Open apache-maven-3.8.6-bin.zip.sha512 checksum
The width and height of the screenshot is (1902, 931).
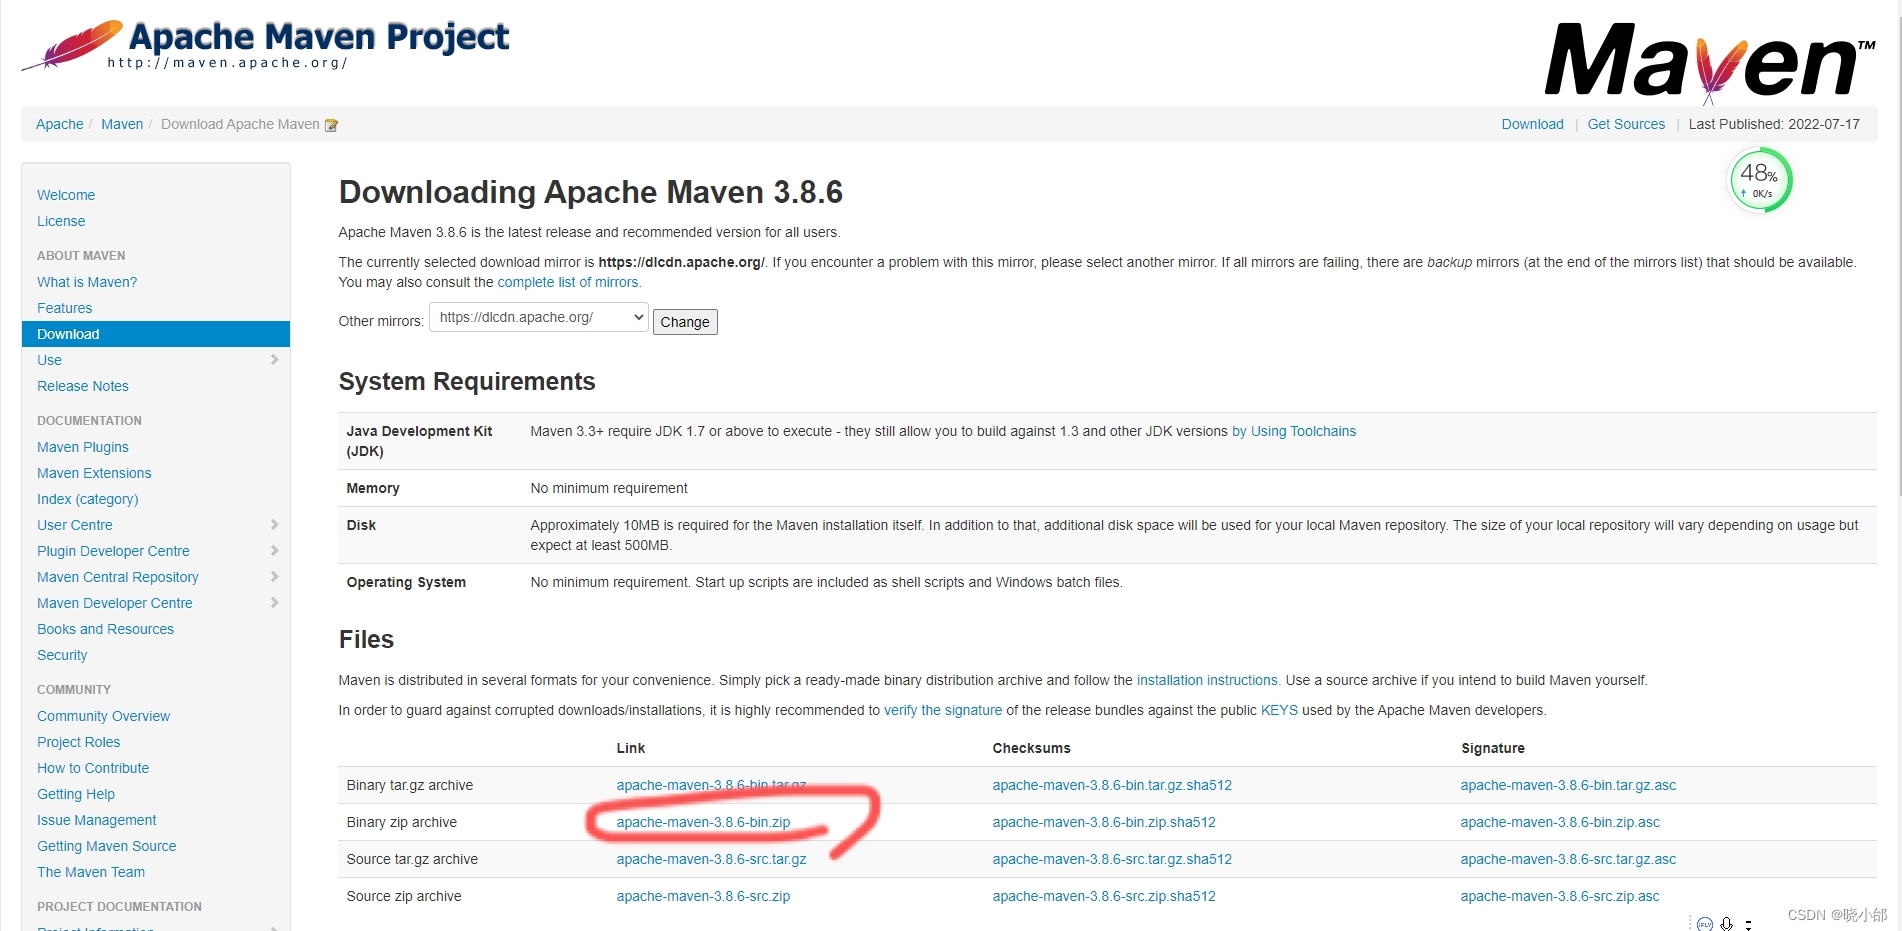(1104, 822)
